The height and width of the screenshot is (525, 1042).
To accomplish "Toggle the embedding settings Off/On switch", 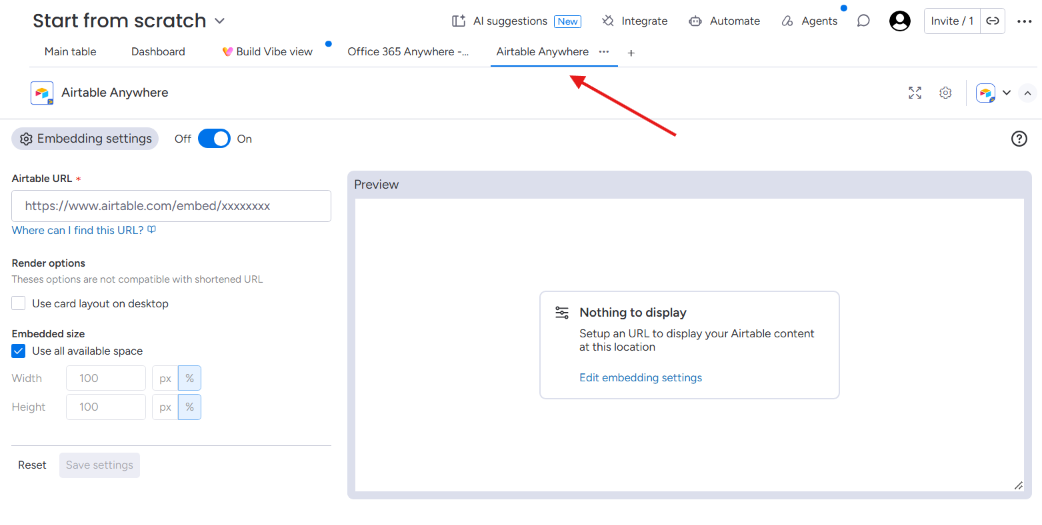I will point(214,139).
